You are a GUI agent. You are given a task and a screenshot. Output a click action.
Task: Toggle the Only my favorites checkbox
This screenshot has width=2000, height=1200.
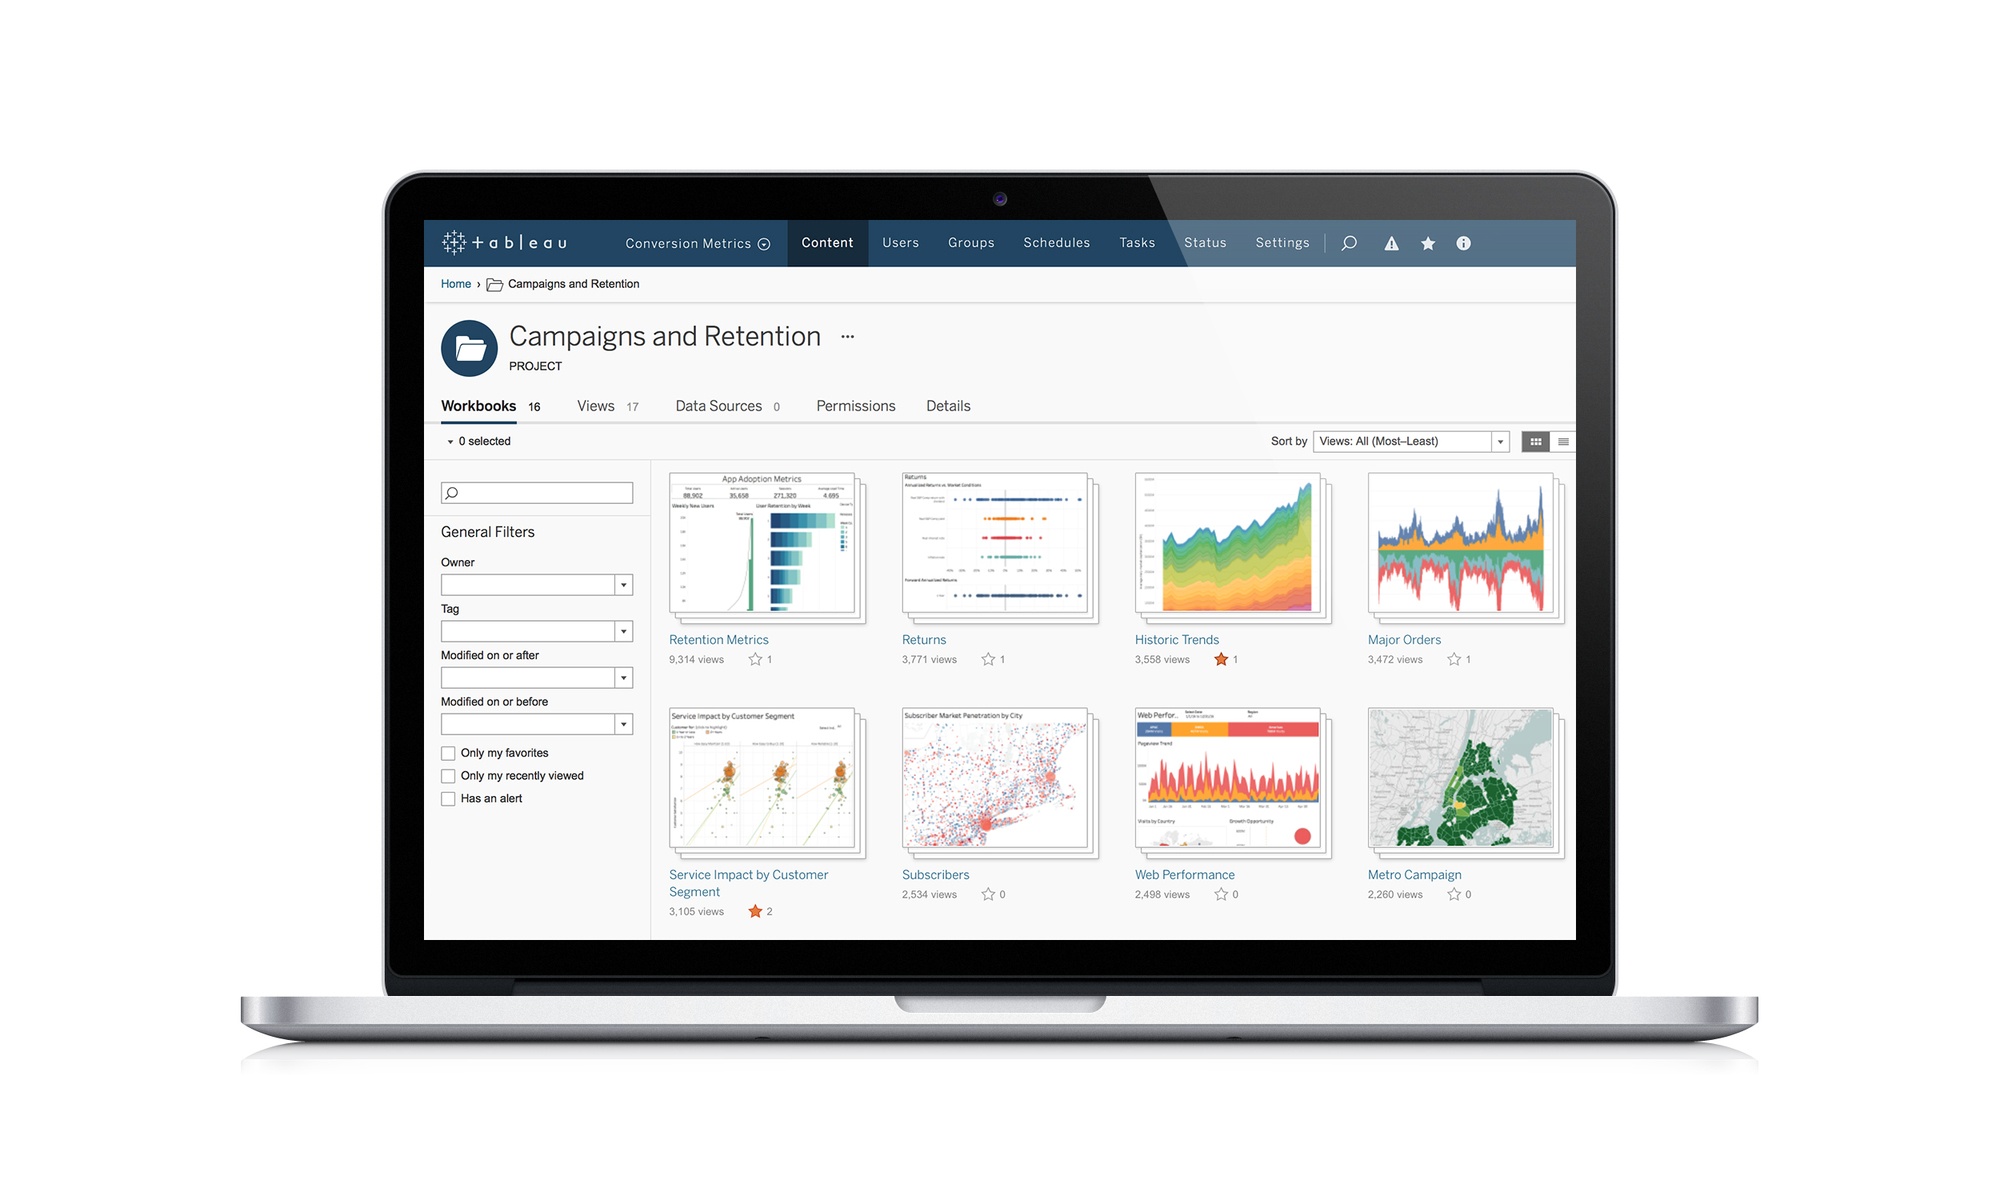click(447, 753)
